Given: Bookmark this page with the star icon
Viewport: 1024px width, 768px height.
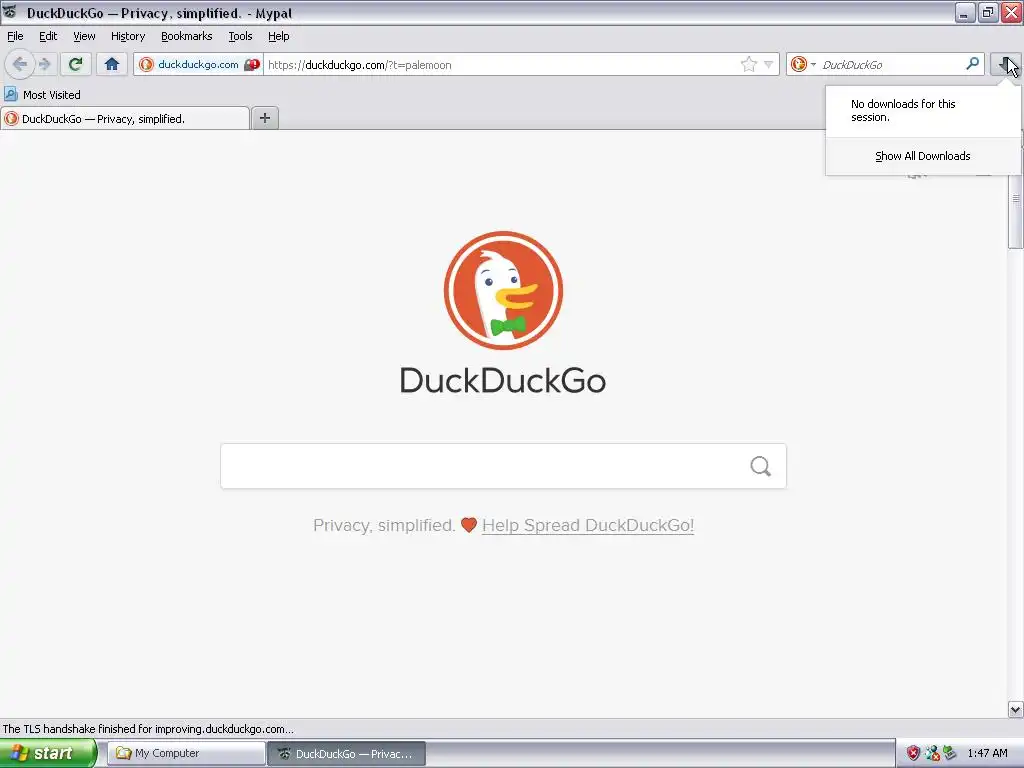Looking at the screenshot, I should point(748,64).
